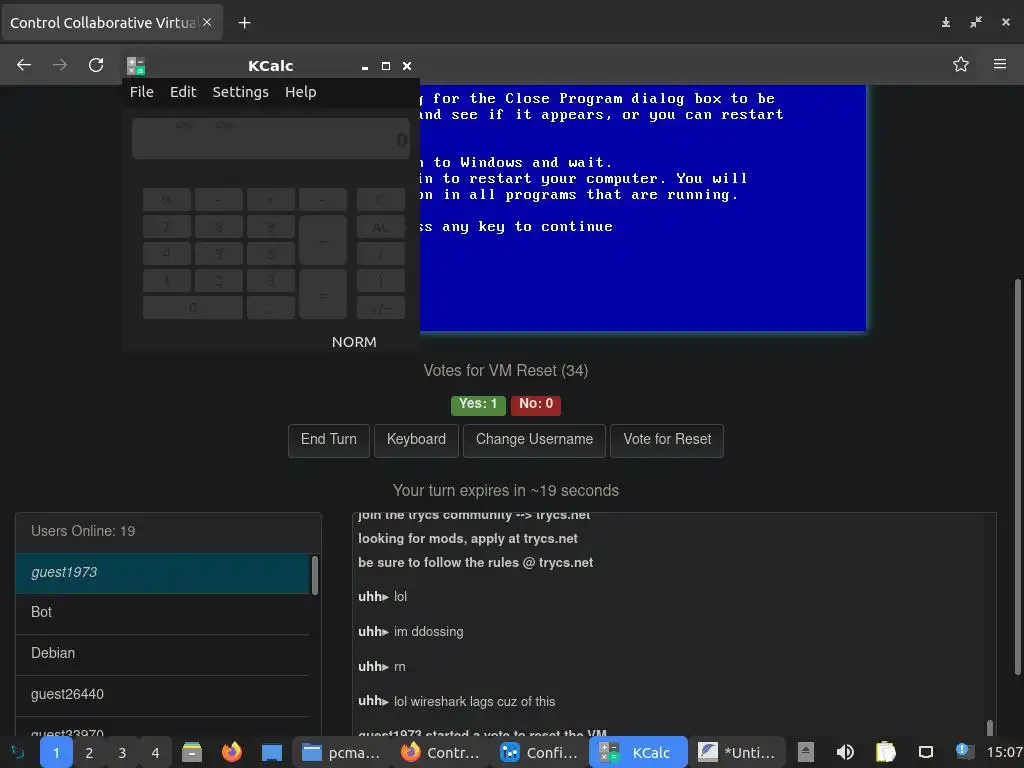Switch to the Confi... taskbar task

click(539, 753)
